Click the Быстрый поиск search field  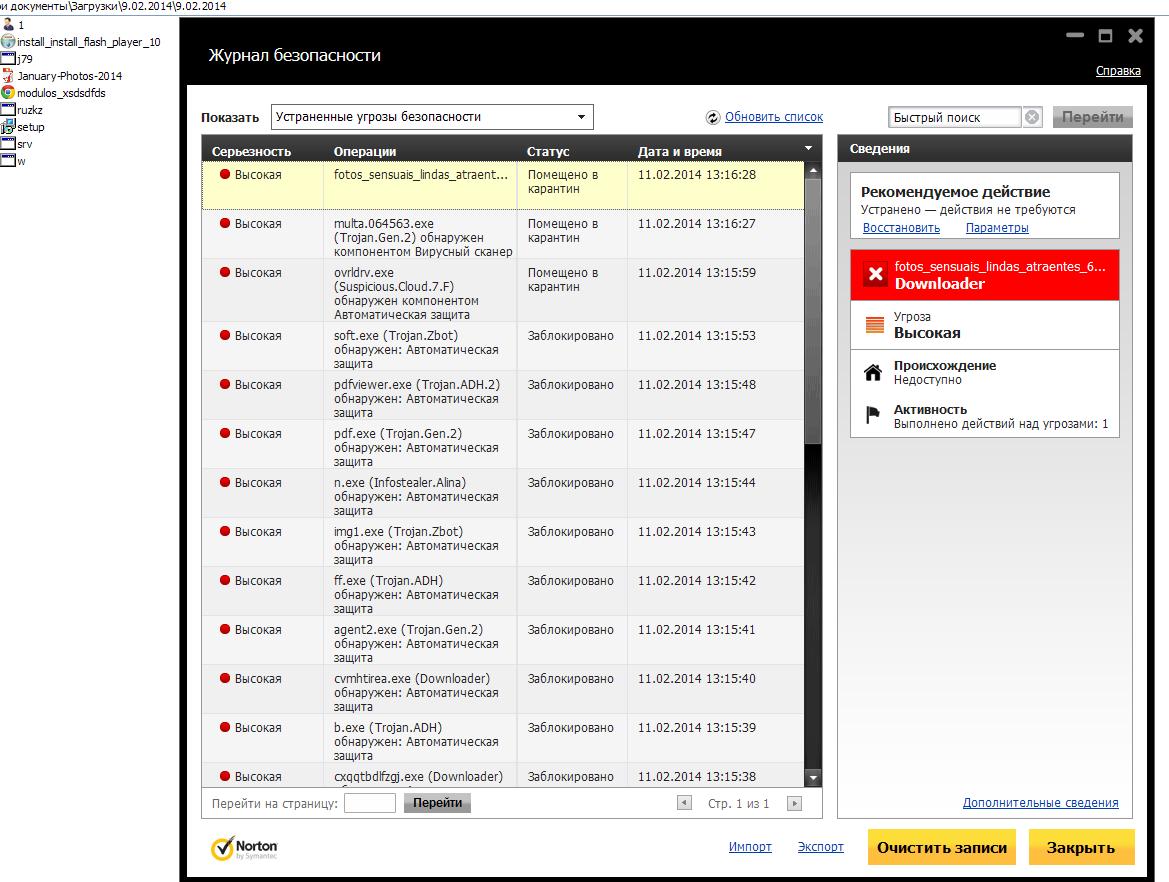[x=954, y=117]
